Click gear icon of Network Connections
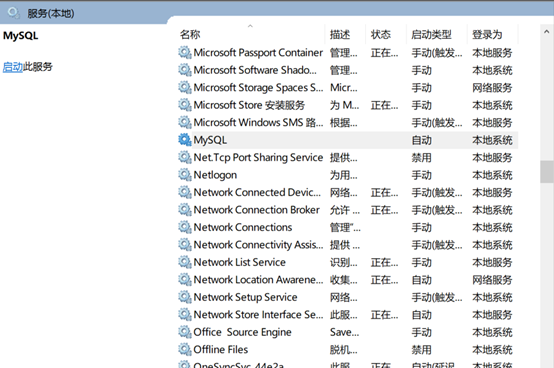This screenshot has height=368, width=554. point(184,227)
